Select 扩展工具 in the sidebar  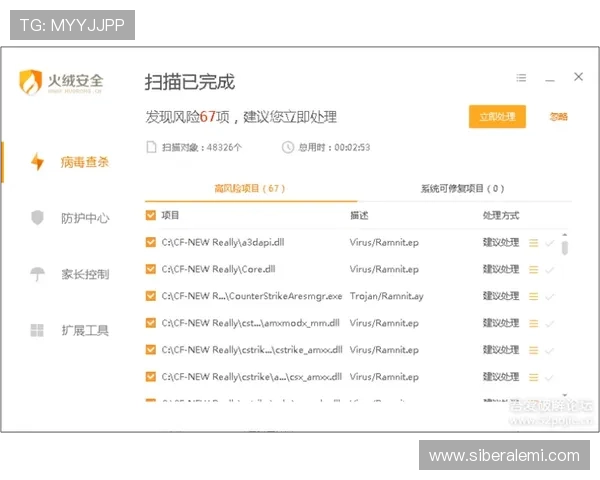pos(85,330)
